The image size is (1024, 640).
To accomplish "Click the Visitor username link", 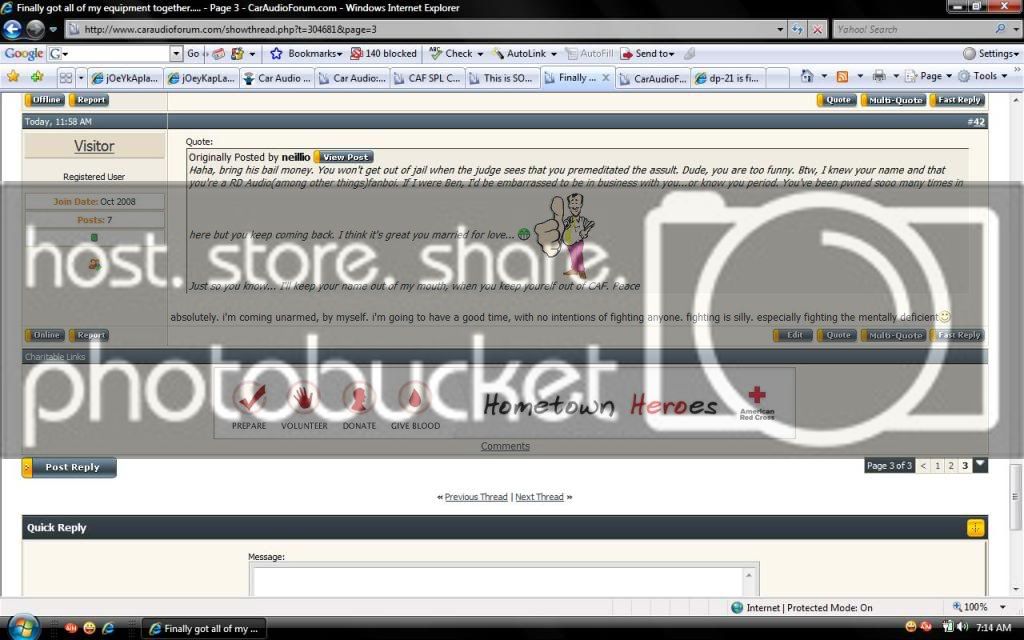I will click(x=94, y=146).
